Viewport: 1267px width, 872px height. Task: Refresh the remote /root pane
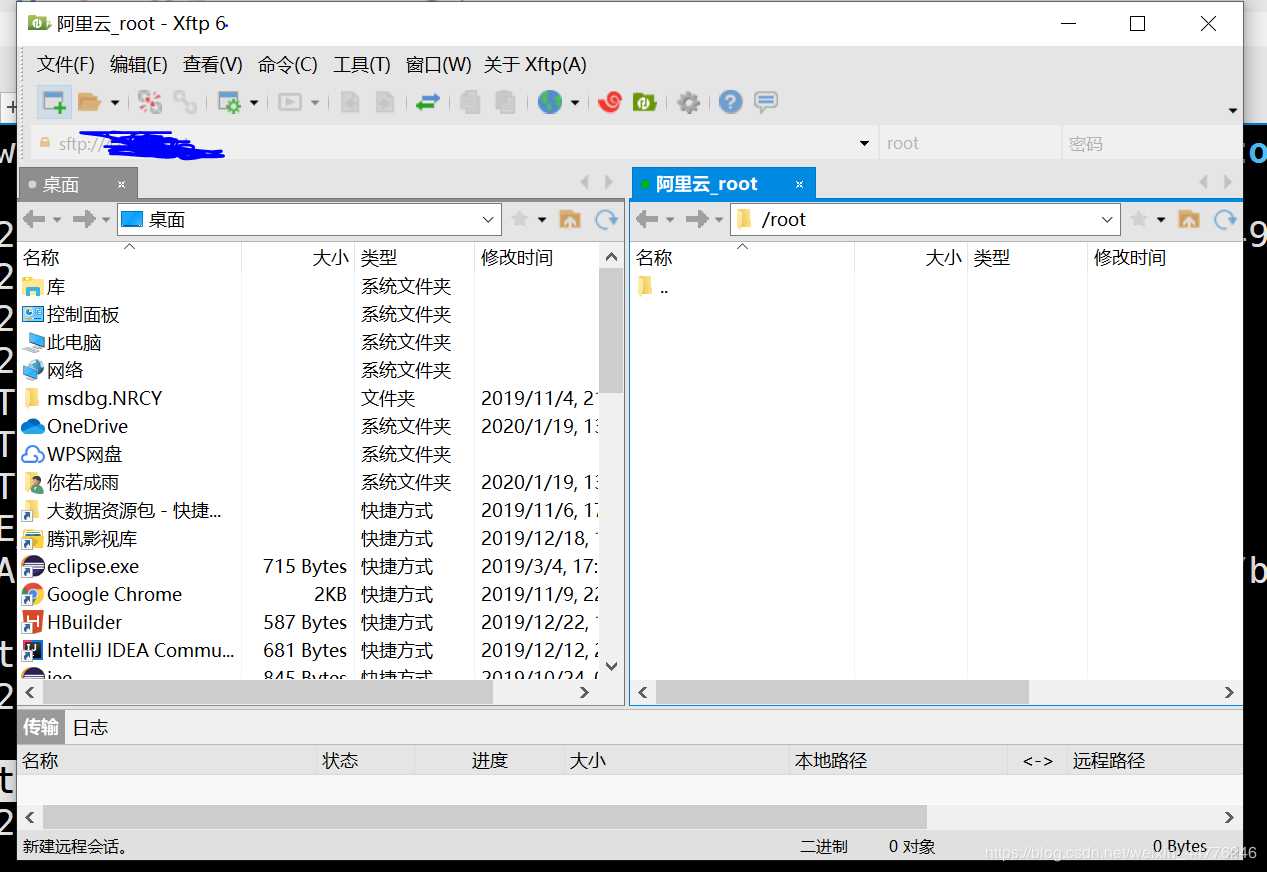(x=1225, y=219)
